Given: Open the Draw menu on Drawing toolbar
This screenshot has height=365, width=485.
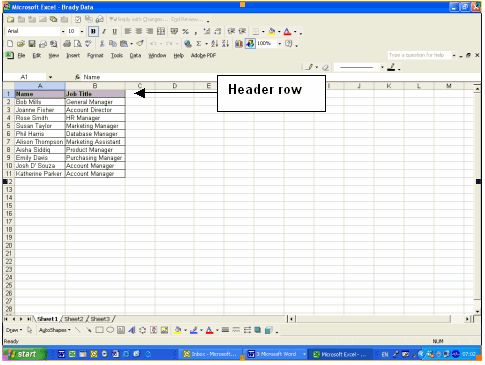Looking at the screenshot, I should pos(14,330).
